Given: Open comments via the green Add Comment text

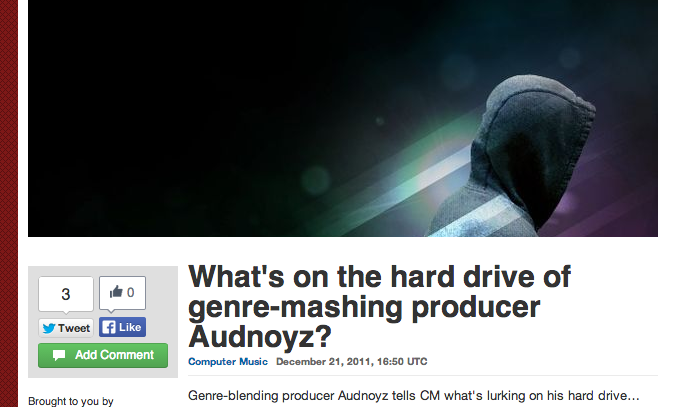Looking at the screenshot, I should coord(114,355).
